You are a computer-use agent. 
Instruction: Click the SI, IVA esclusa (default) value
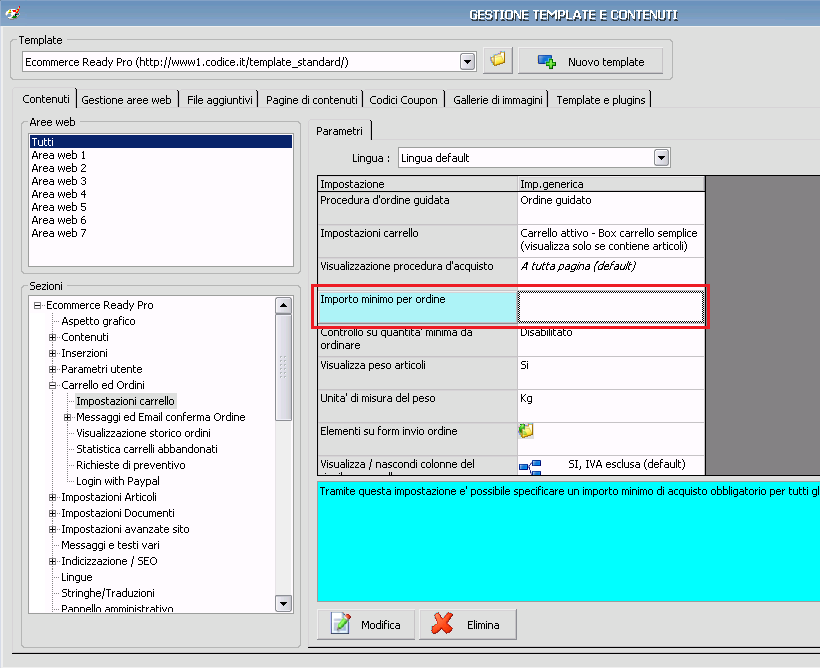[627, 464]
